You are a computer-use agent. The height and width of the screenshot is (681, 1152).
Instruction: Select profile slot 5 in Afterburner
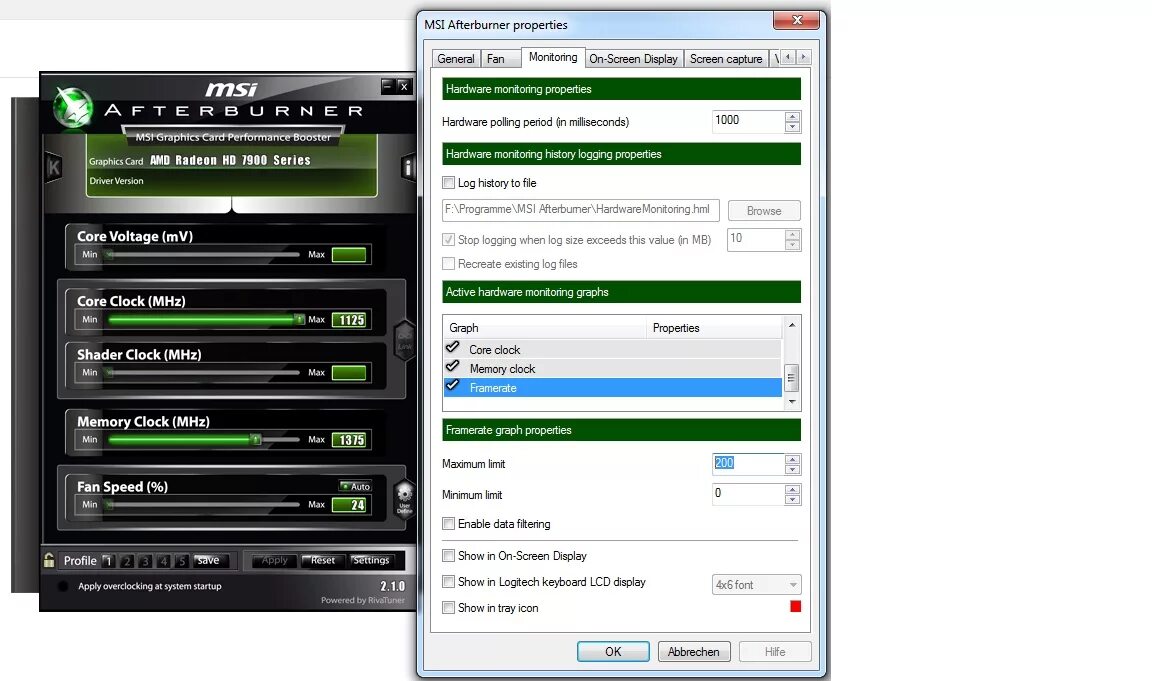click(181, 561)
